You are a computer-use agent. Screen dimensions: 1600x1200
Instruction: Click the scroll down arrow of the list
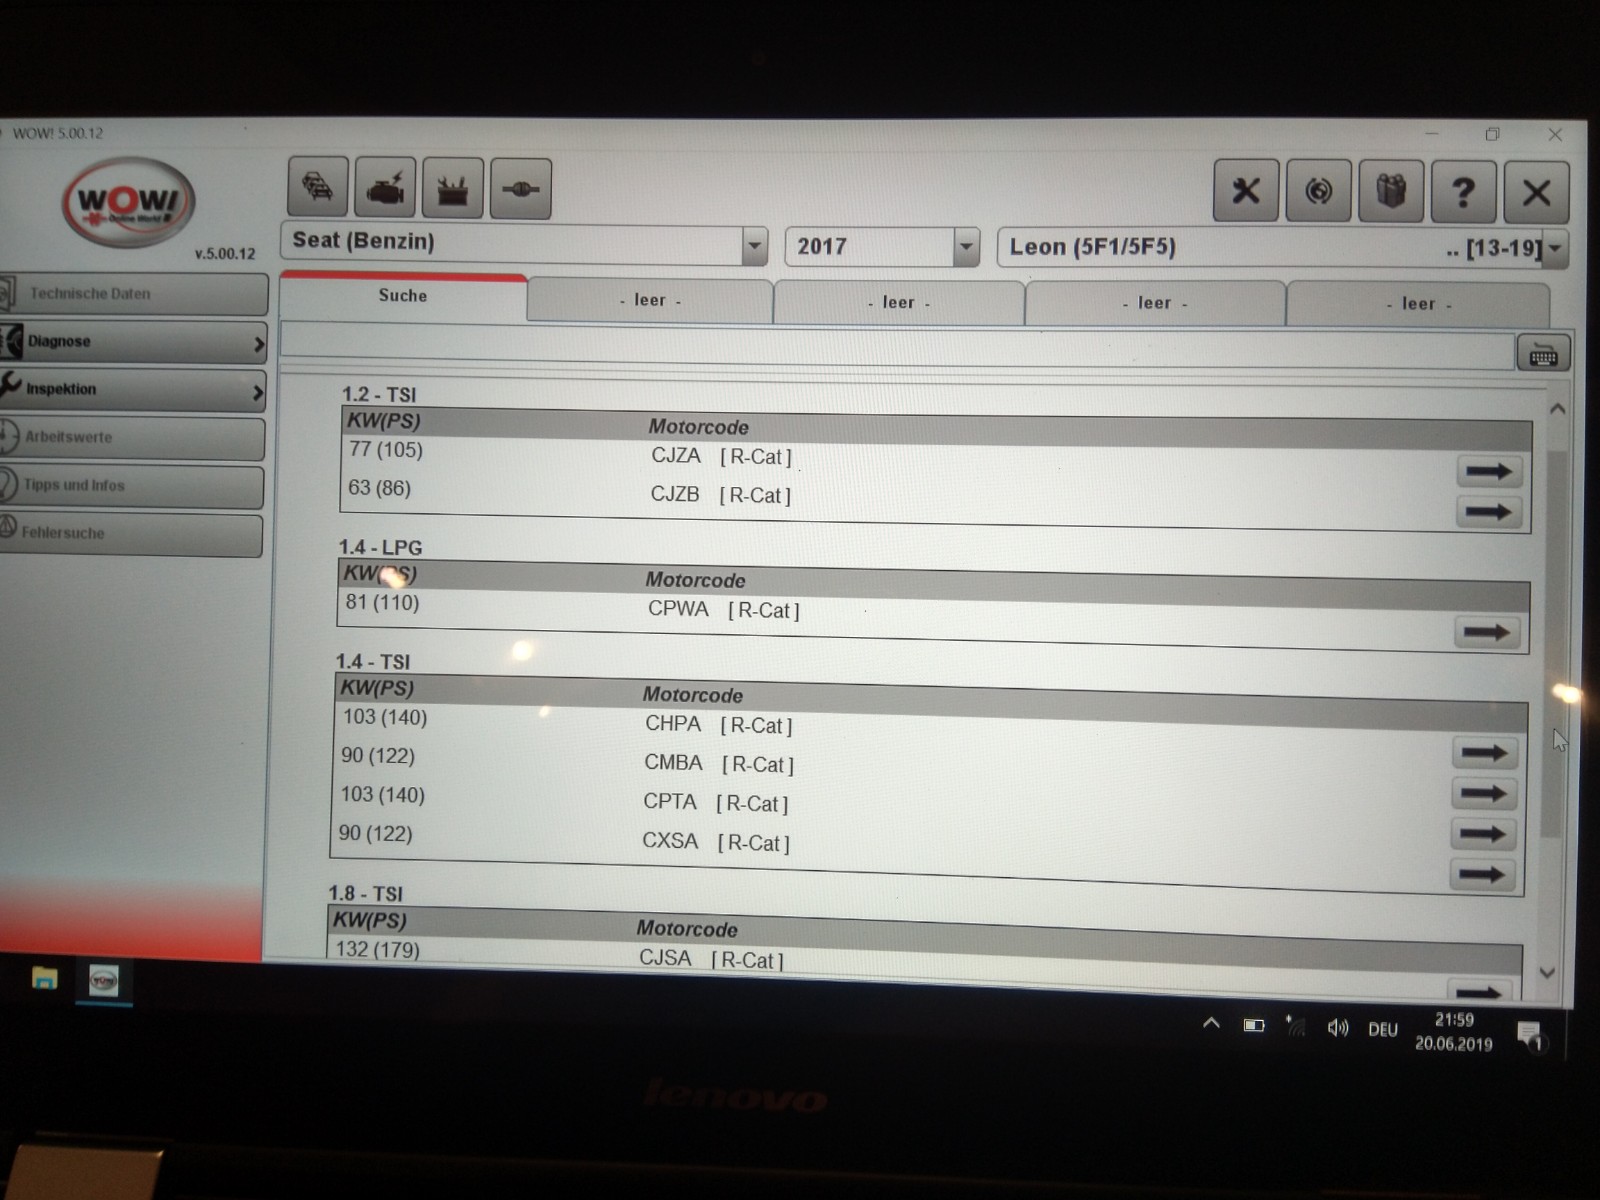[1548, 972]
